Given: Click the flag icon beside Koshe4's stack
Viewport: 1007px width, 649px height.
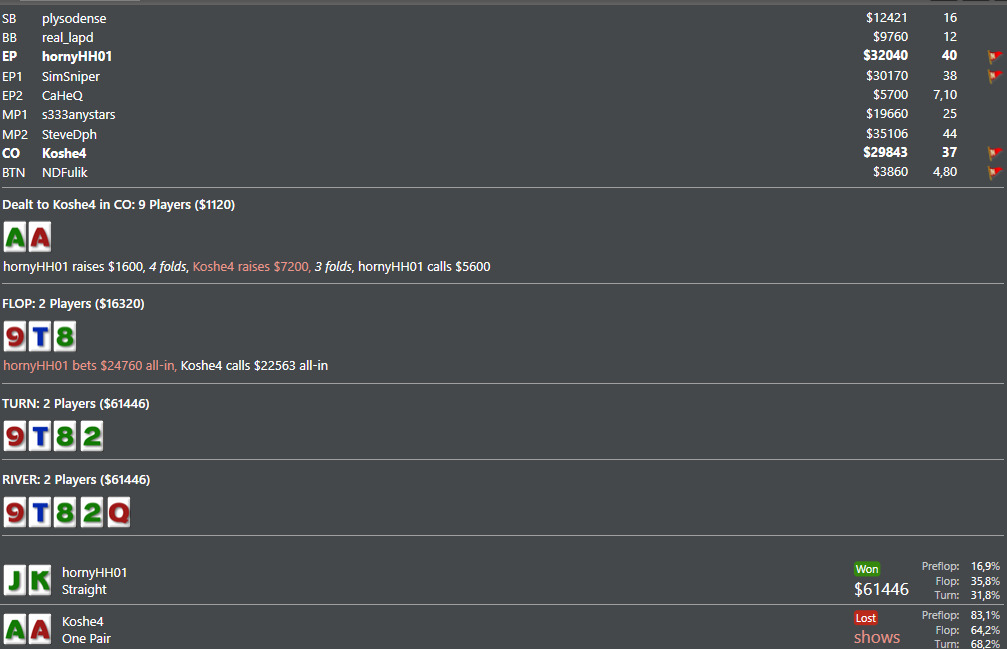Looking at the screenshot, I should (995, 153).
